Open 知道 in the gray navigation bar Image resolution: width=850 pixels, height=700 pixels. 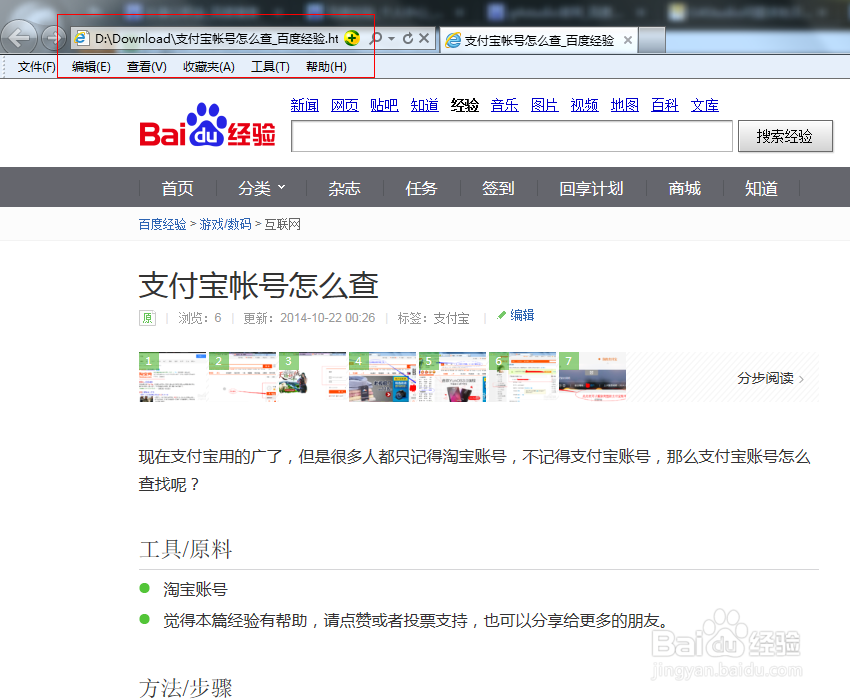[761, 188]
